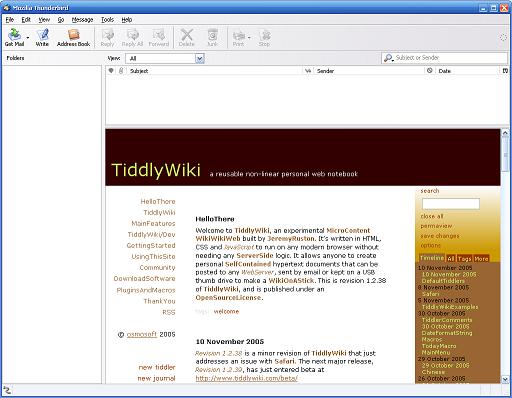The height and width of the screenshot is (398, 512).
Task: Switch to the Tags tab in TiddlyWiki sidebar
Action: tap(464, 258)
